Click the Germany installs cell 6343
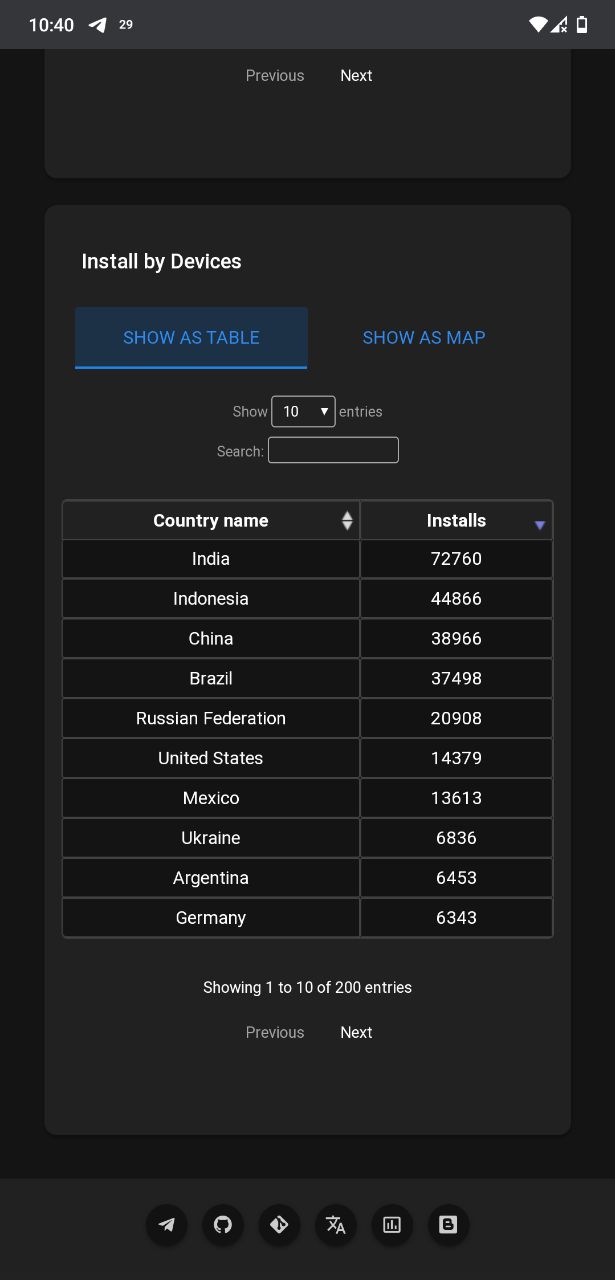 coord(456,917)
